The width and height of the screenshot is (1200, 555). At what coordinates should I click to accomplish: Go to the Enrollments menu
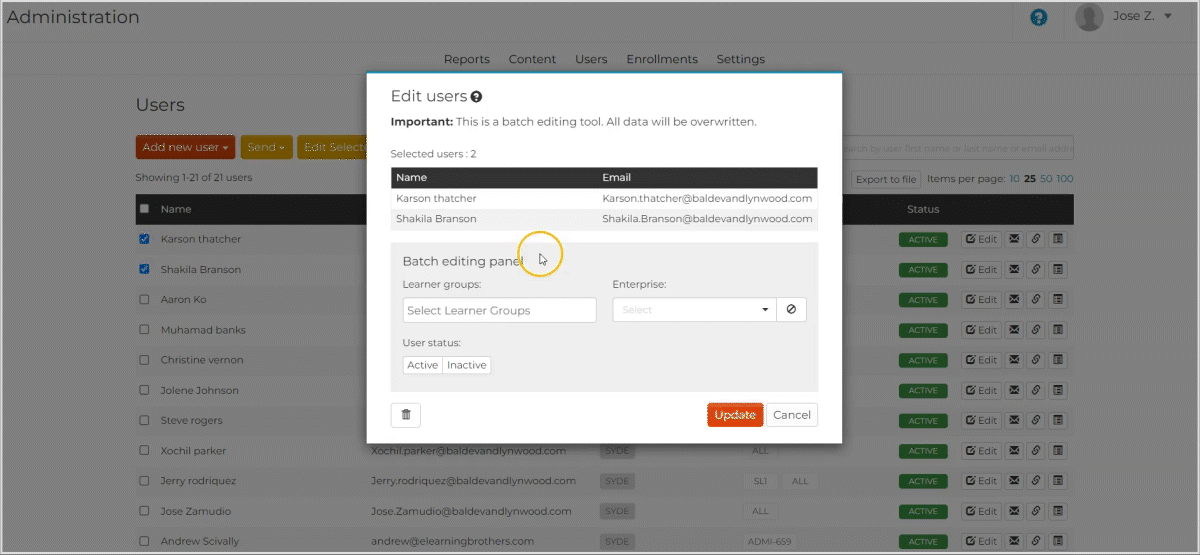[662, 59]
